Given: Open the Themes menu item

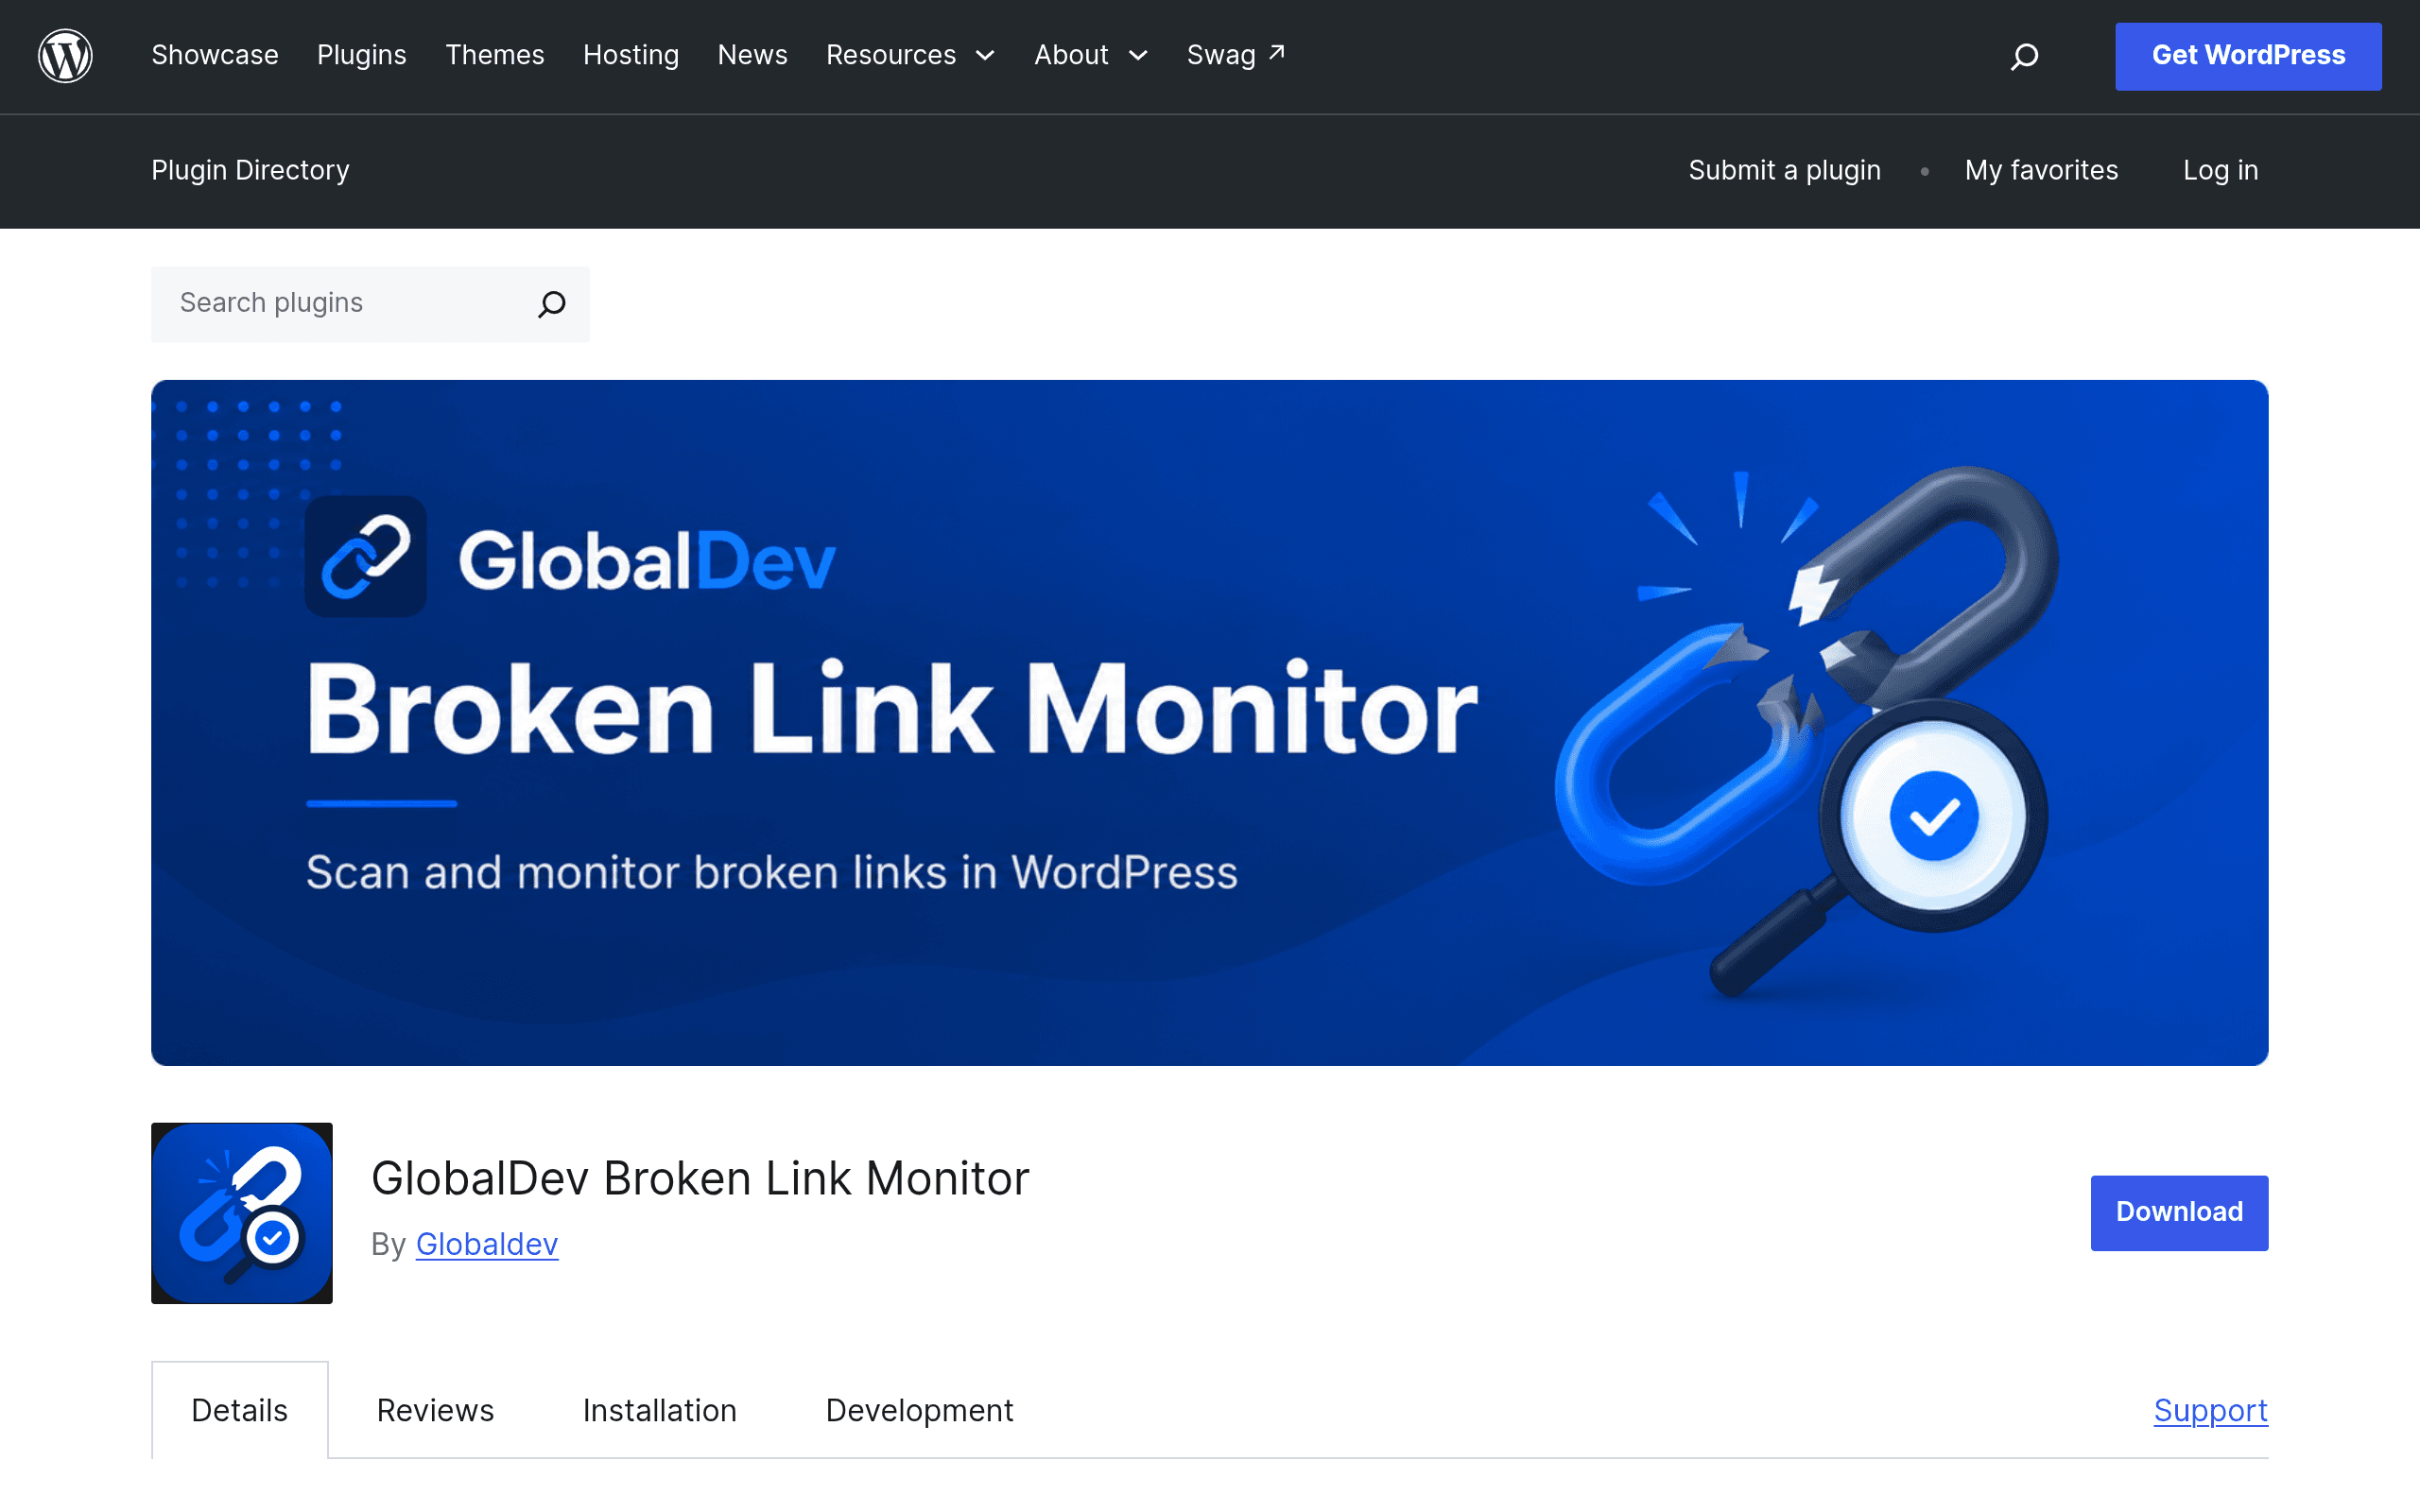Looking at the screenshot, I should 495,56.
